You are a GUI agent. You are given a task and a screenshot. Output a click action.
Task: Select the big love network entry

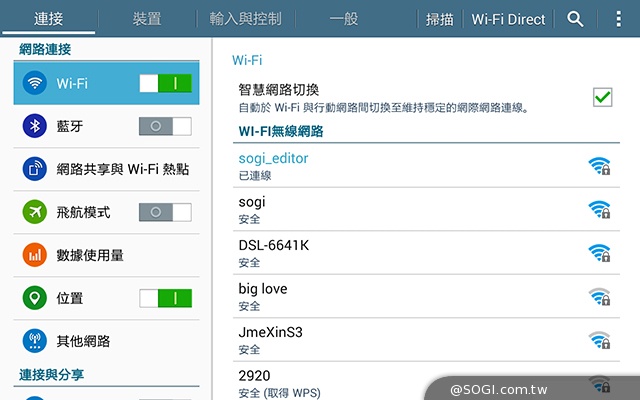pyautogui.click(x=427, y=296)
